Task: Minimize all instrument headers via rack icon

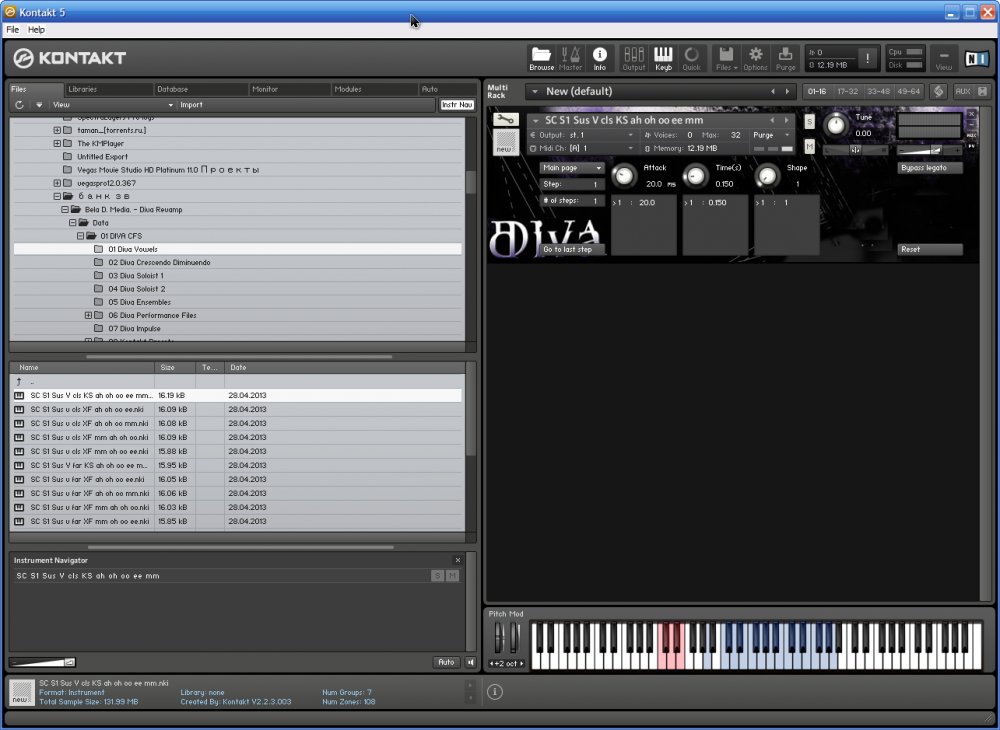Action: point(983,91)
